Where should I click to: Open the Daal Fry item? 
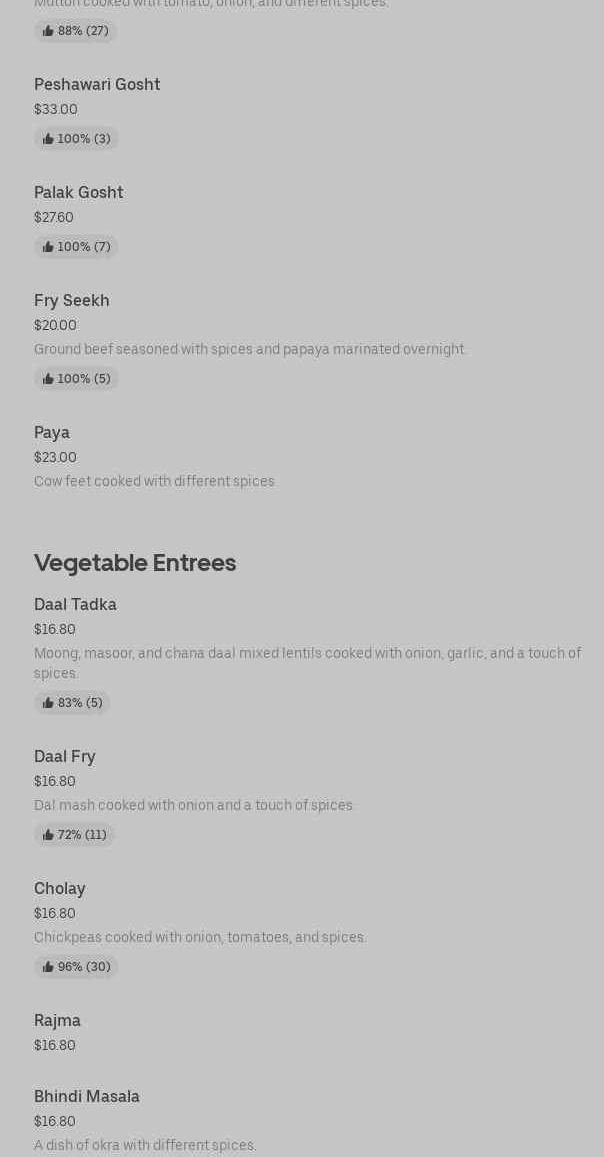click(x=65, y=757)
